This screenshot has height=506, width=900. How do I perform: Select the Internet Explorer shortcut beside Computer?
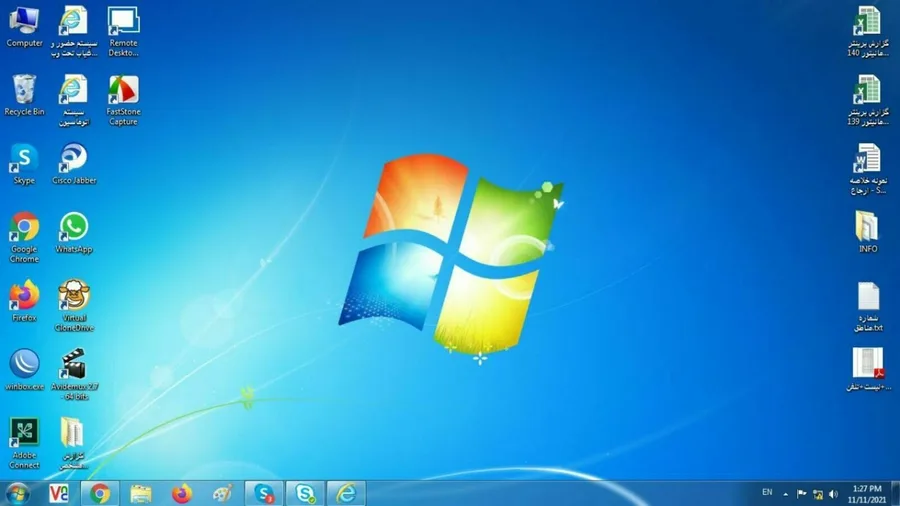[74, 32]
